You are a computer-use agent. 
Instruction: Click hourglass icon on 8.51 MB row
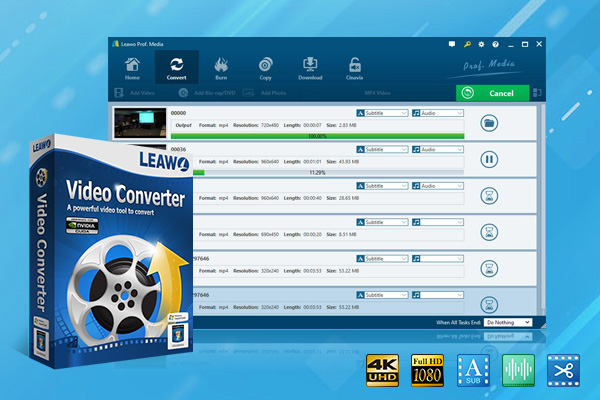coord(489,232)
